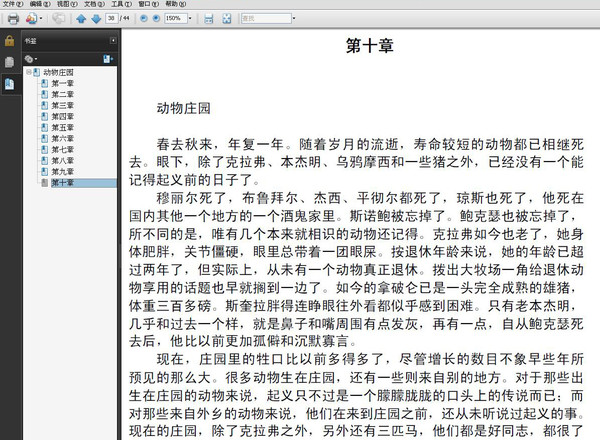Jump to bookmark 第一章
The width and height of the screenshot is (600, 440).
coord(62,83)
